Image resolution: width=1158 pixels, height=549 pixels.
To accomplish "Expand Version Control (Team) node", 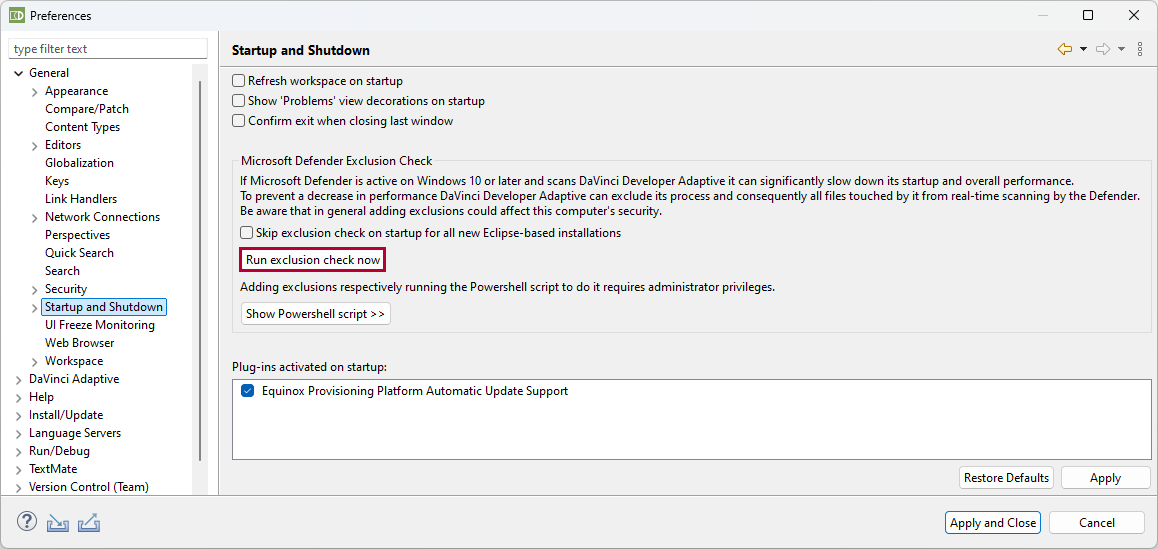I will (18, 488).
